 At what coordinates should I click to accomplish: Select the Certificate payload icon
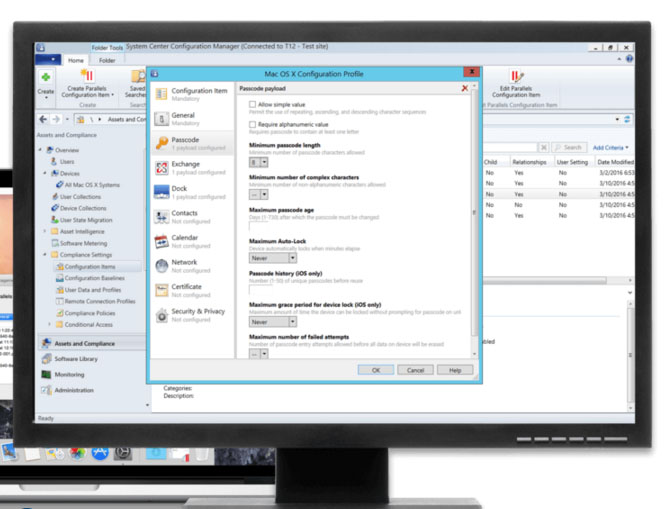162,290
